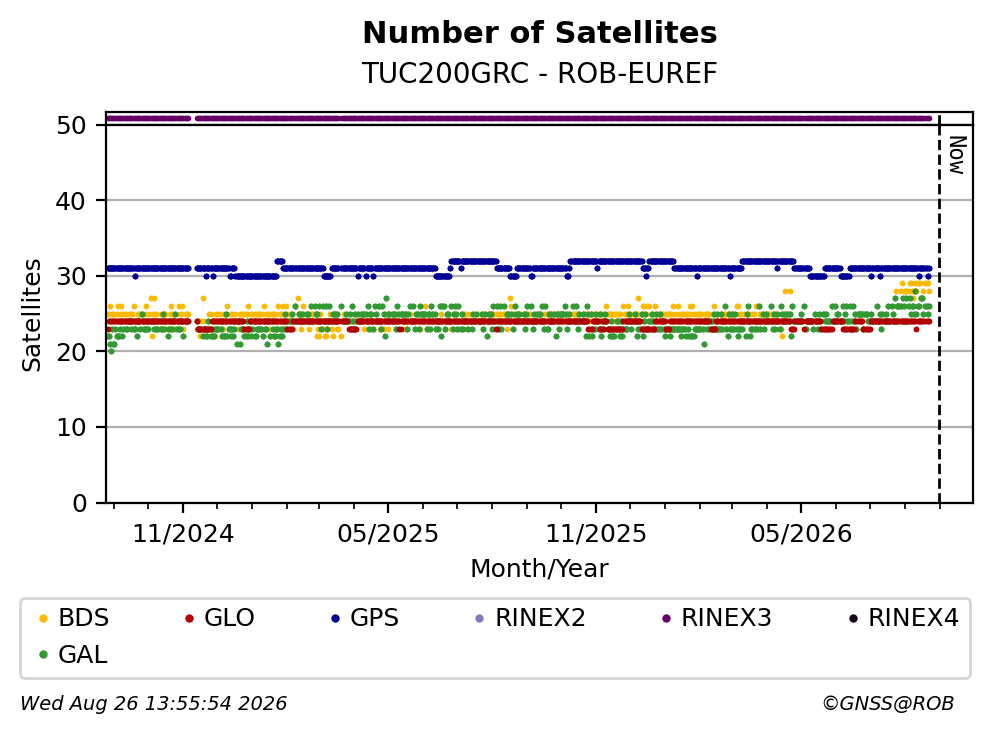Click the 'Satellites' y-axis title
Screen dimensions: 993x734
[x=32, y=315]
